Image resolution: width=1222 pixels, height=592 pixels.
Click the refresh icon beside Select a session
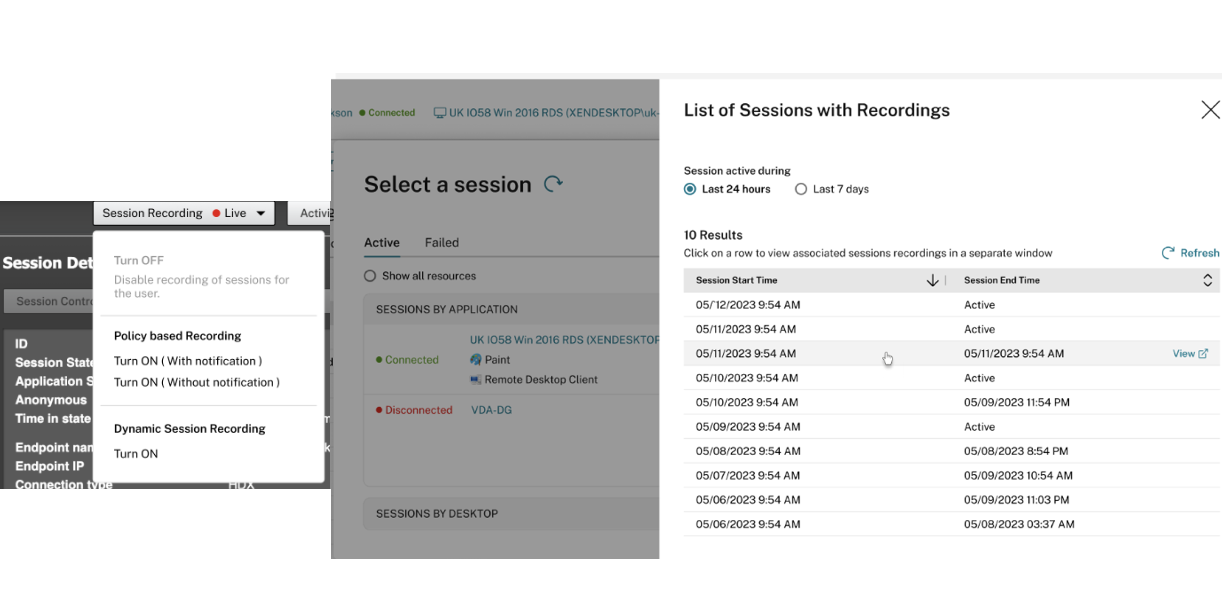coord(553,184)
